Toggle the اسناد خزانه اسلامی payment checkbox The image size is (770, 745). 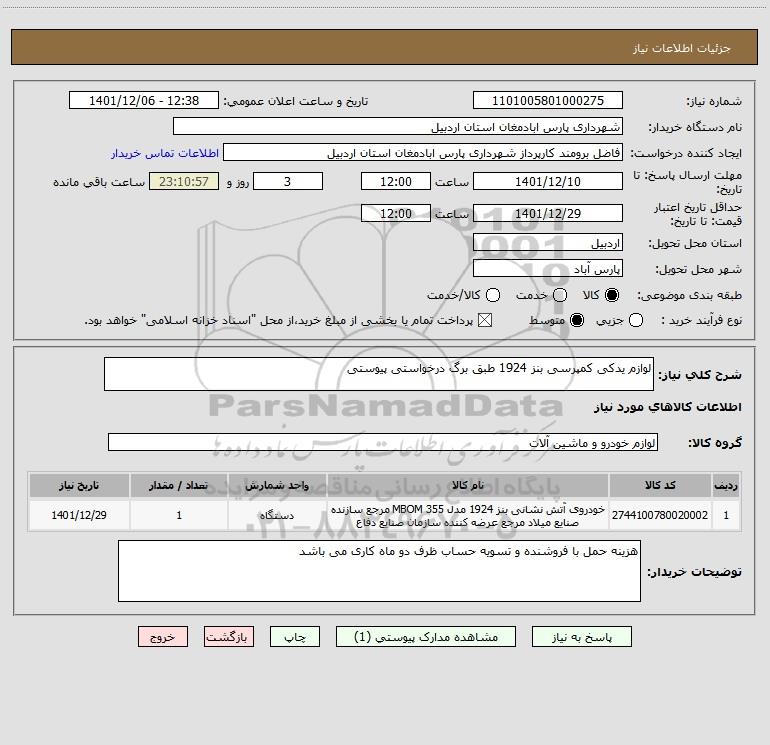click(x=485, y=320)
